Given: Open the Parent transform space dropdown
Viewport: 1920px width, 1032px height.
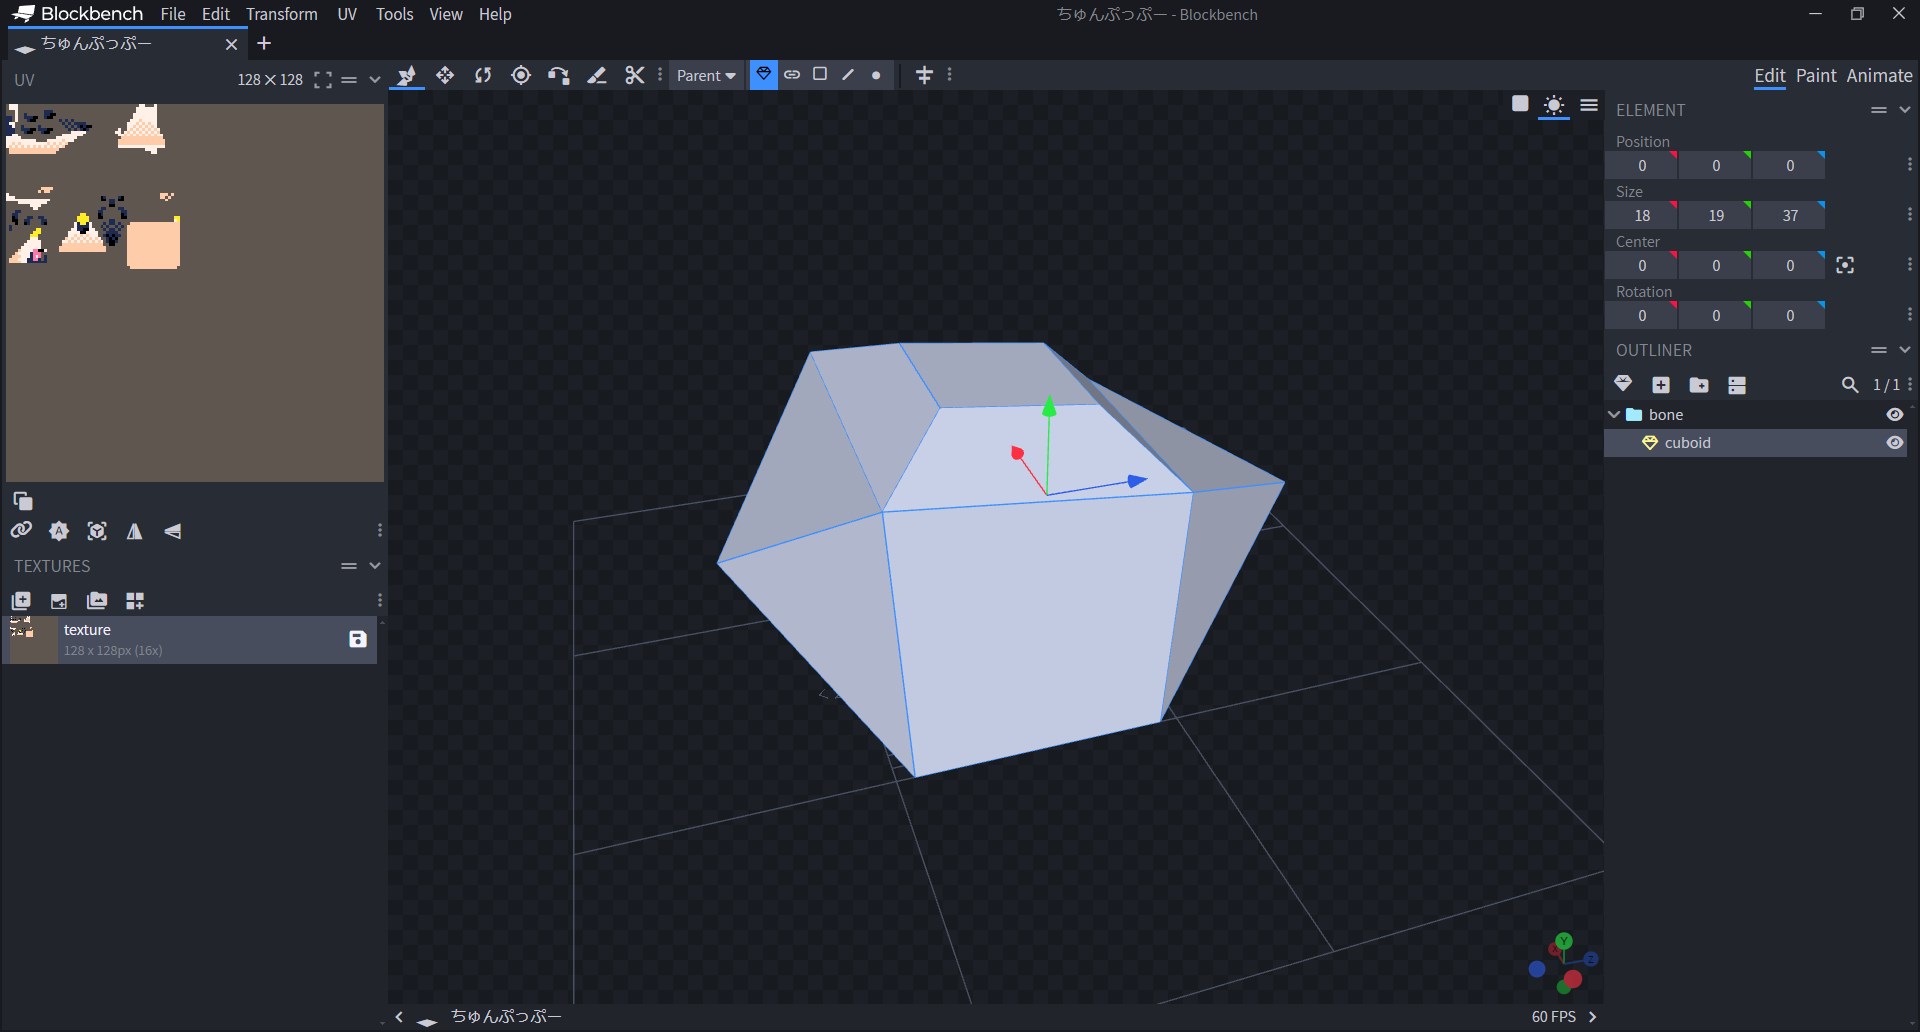Looking at the screenshot, I should (706, 75).
